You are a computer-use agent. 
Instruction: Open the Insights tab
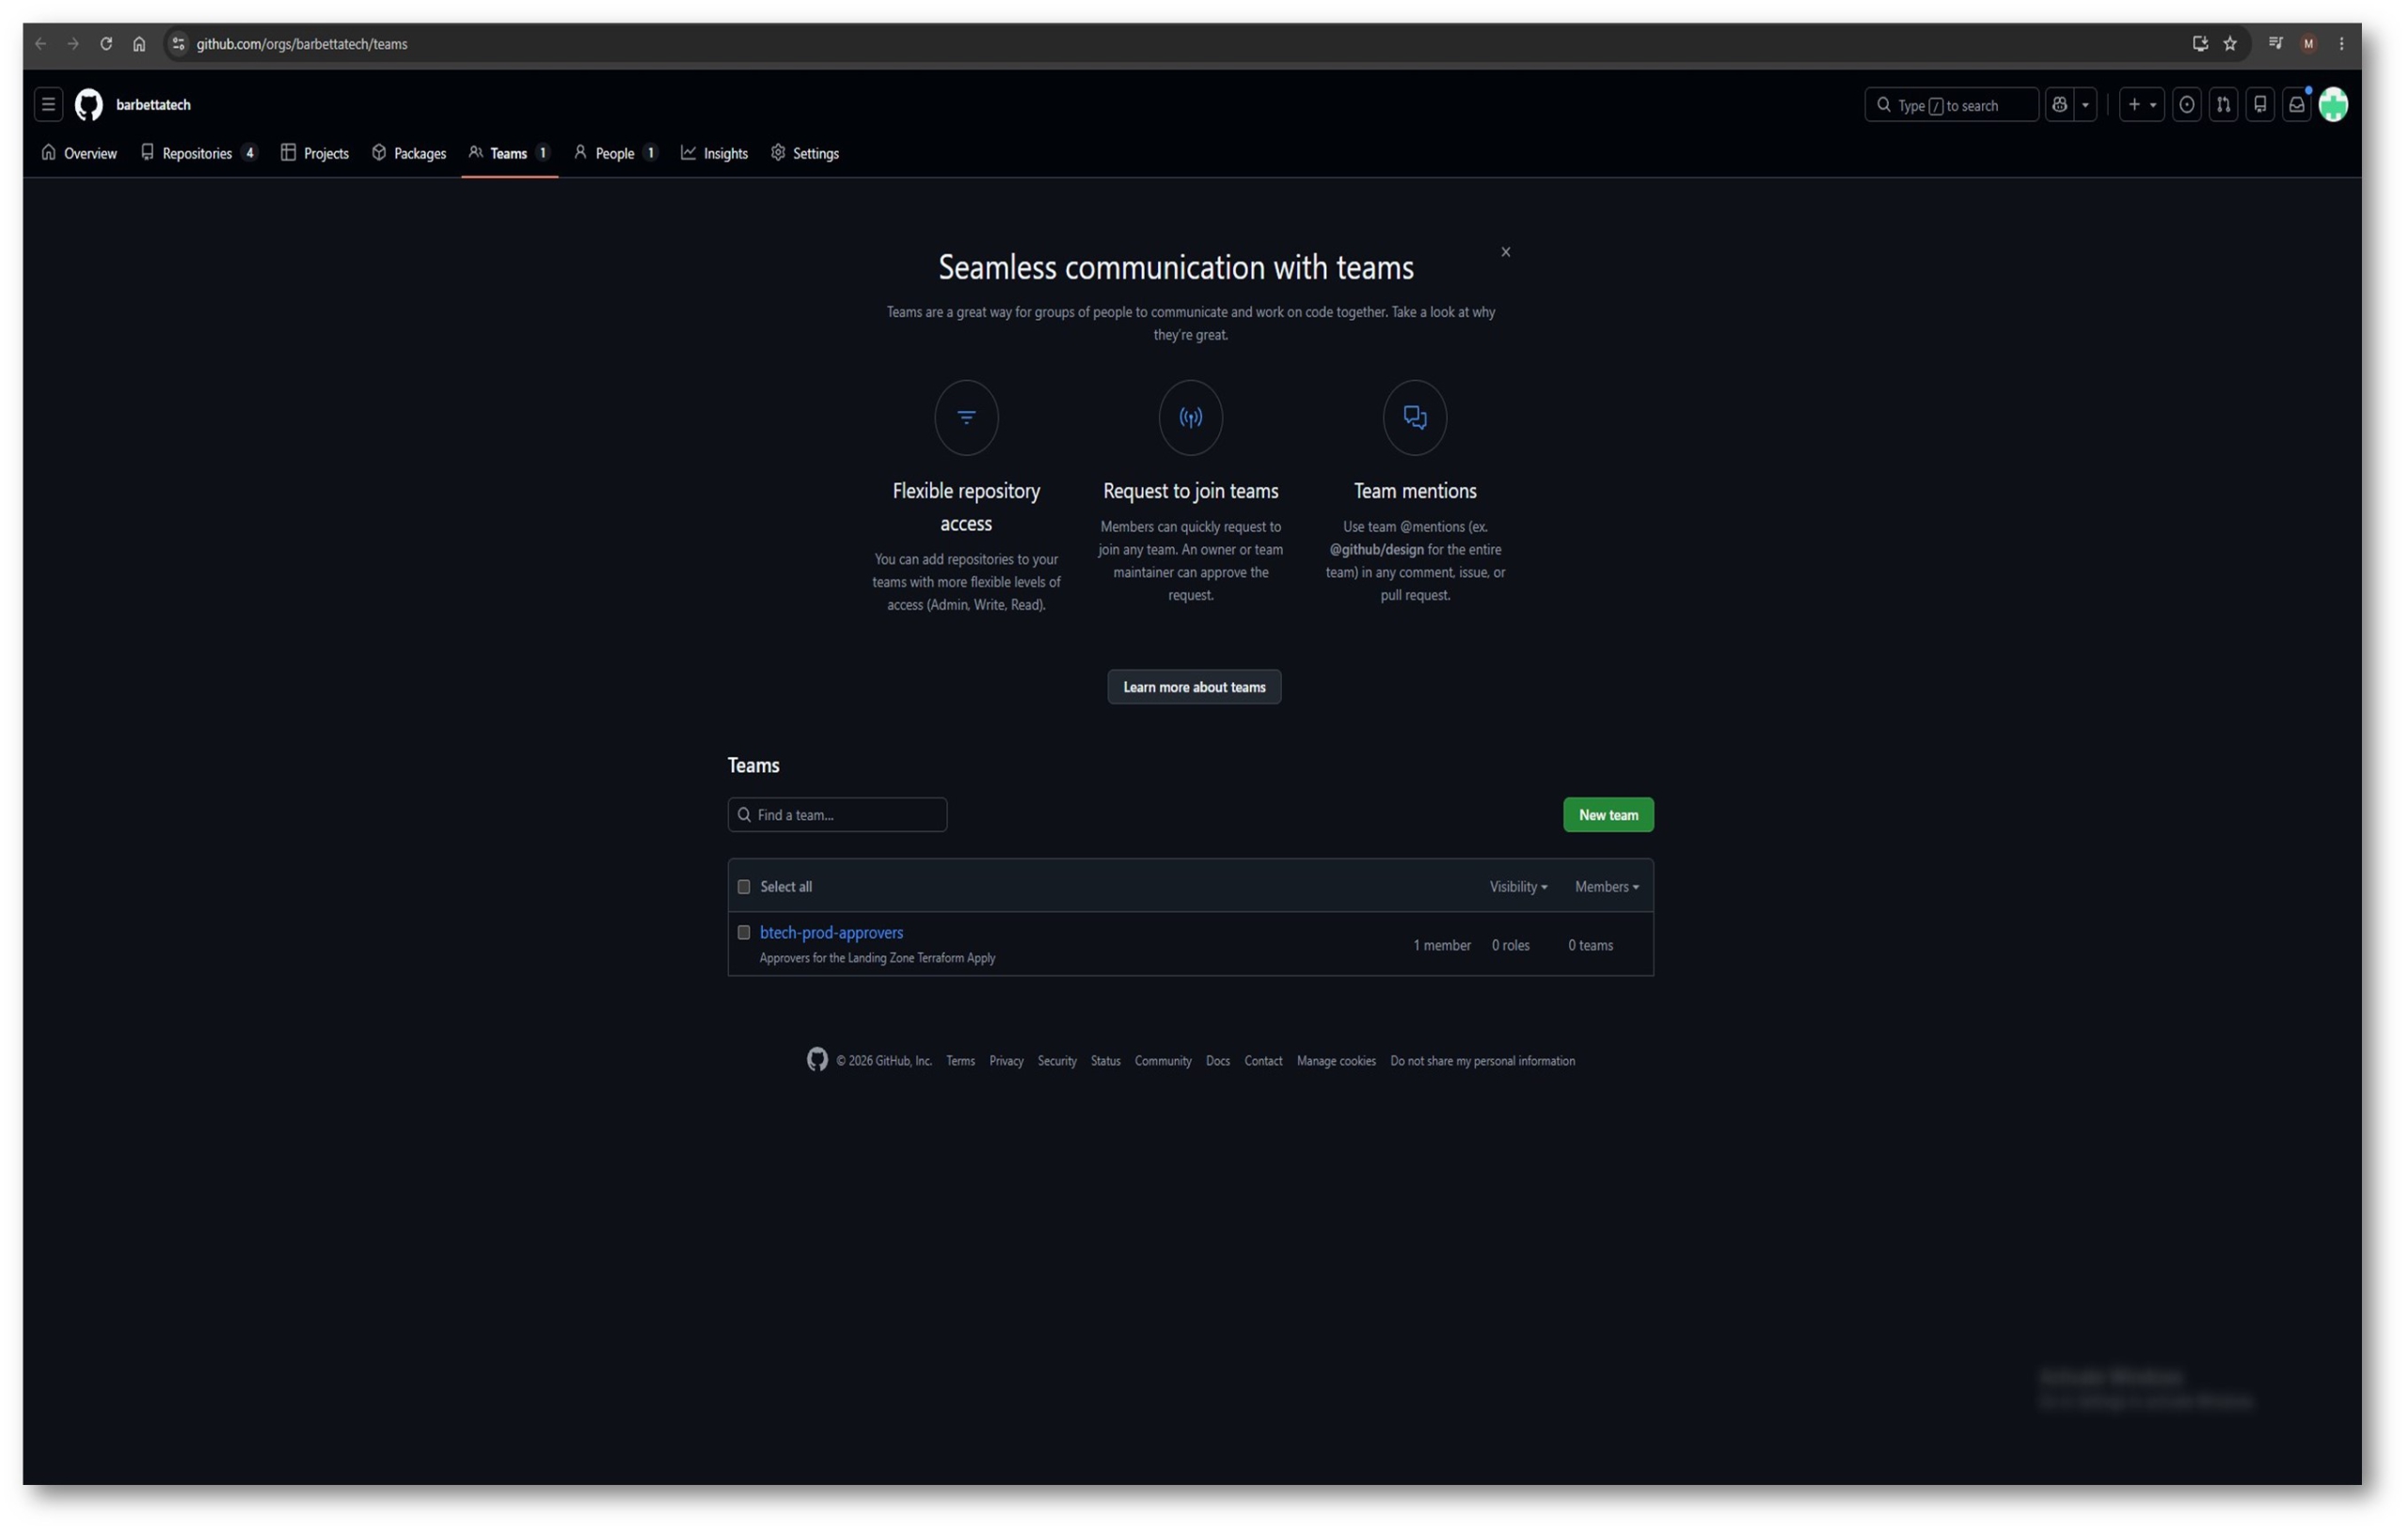tap(714, 153)
